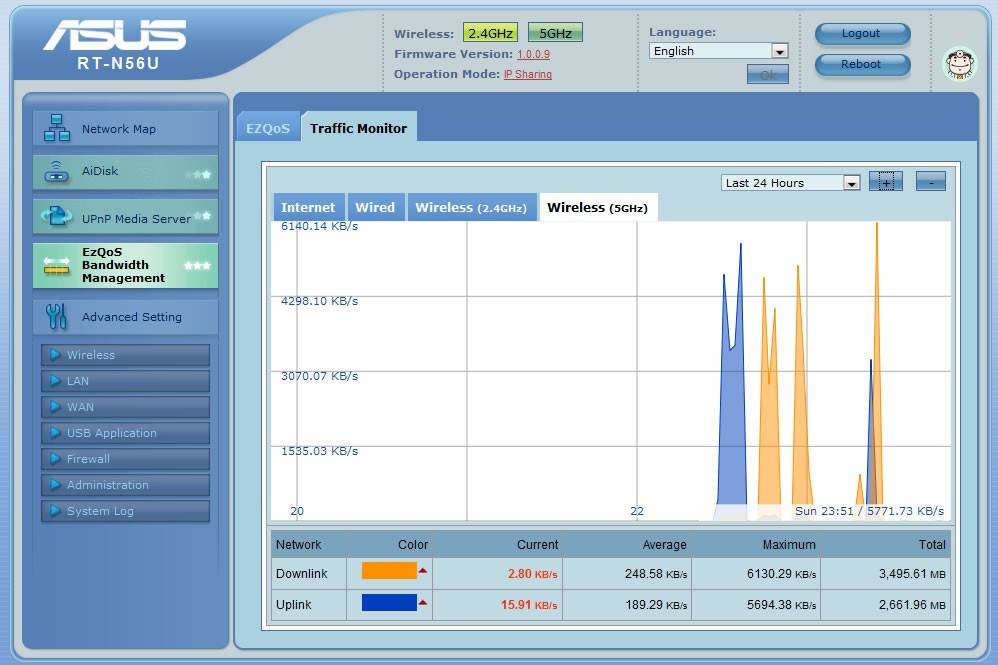Switch to the Wired traffic tab
The image size is (998, 665).
[375, 207]
